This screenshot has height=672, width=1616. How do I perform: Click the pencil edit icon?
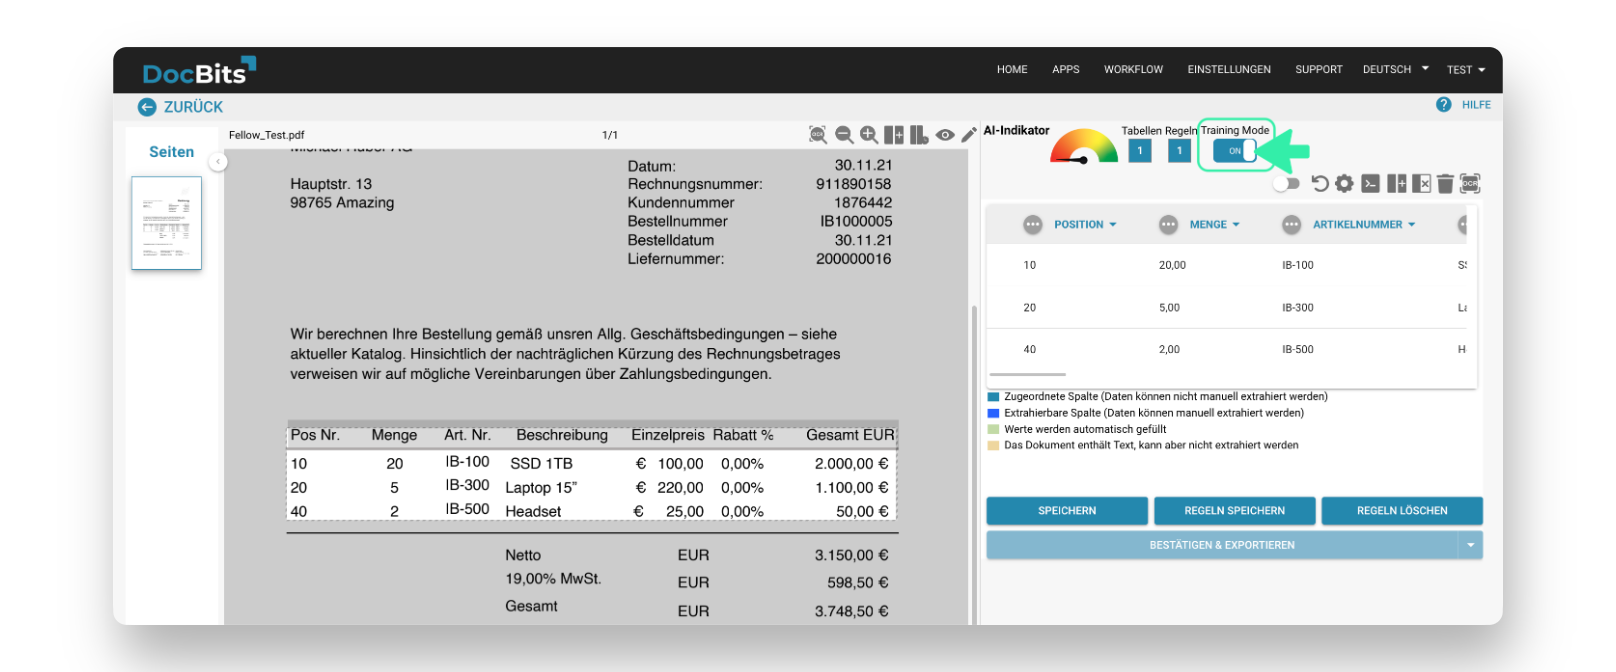(x=968, y=135)
